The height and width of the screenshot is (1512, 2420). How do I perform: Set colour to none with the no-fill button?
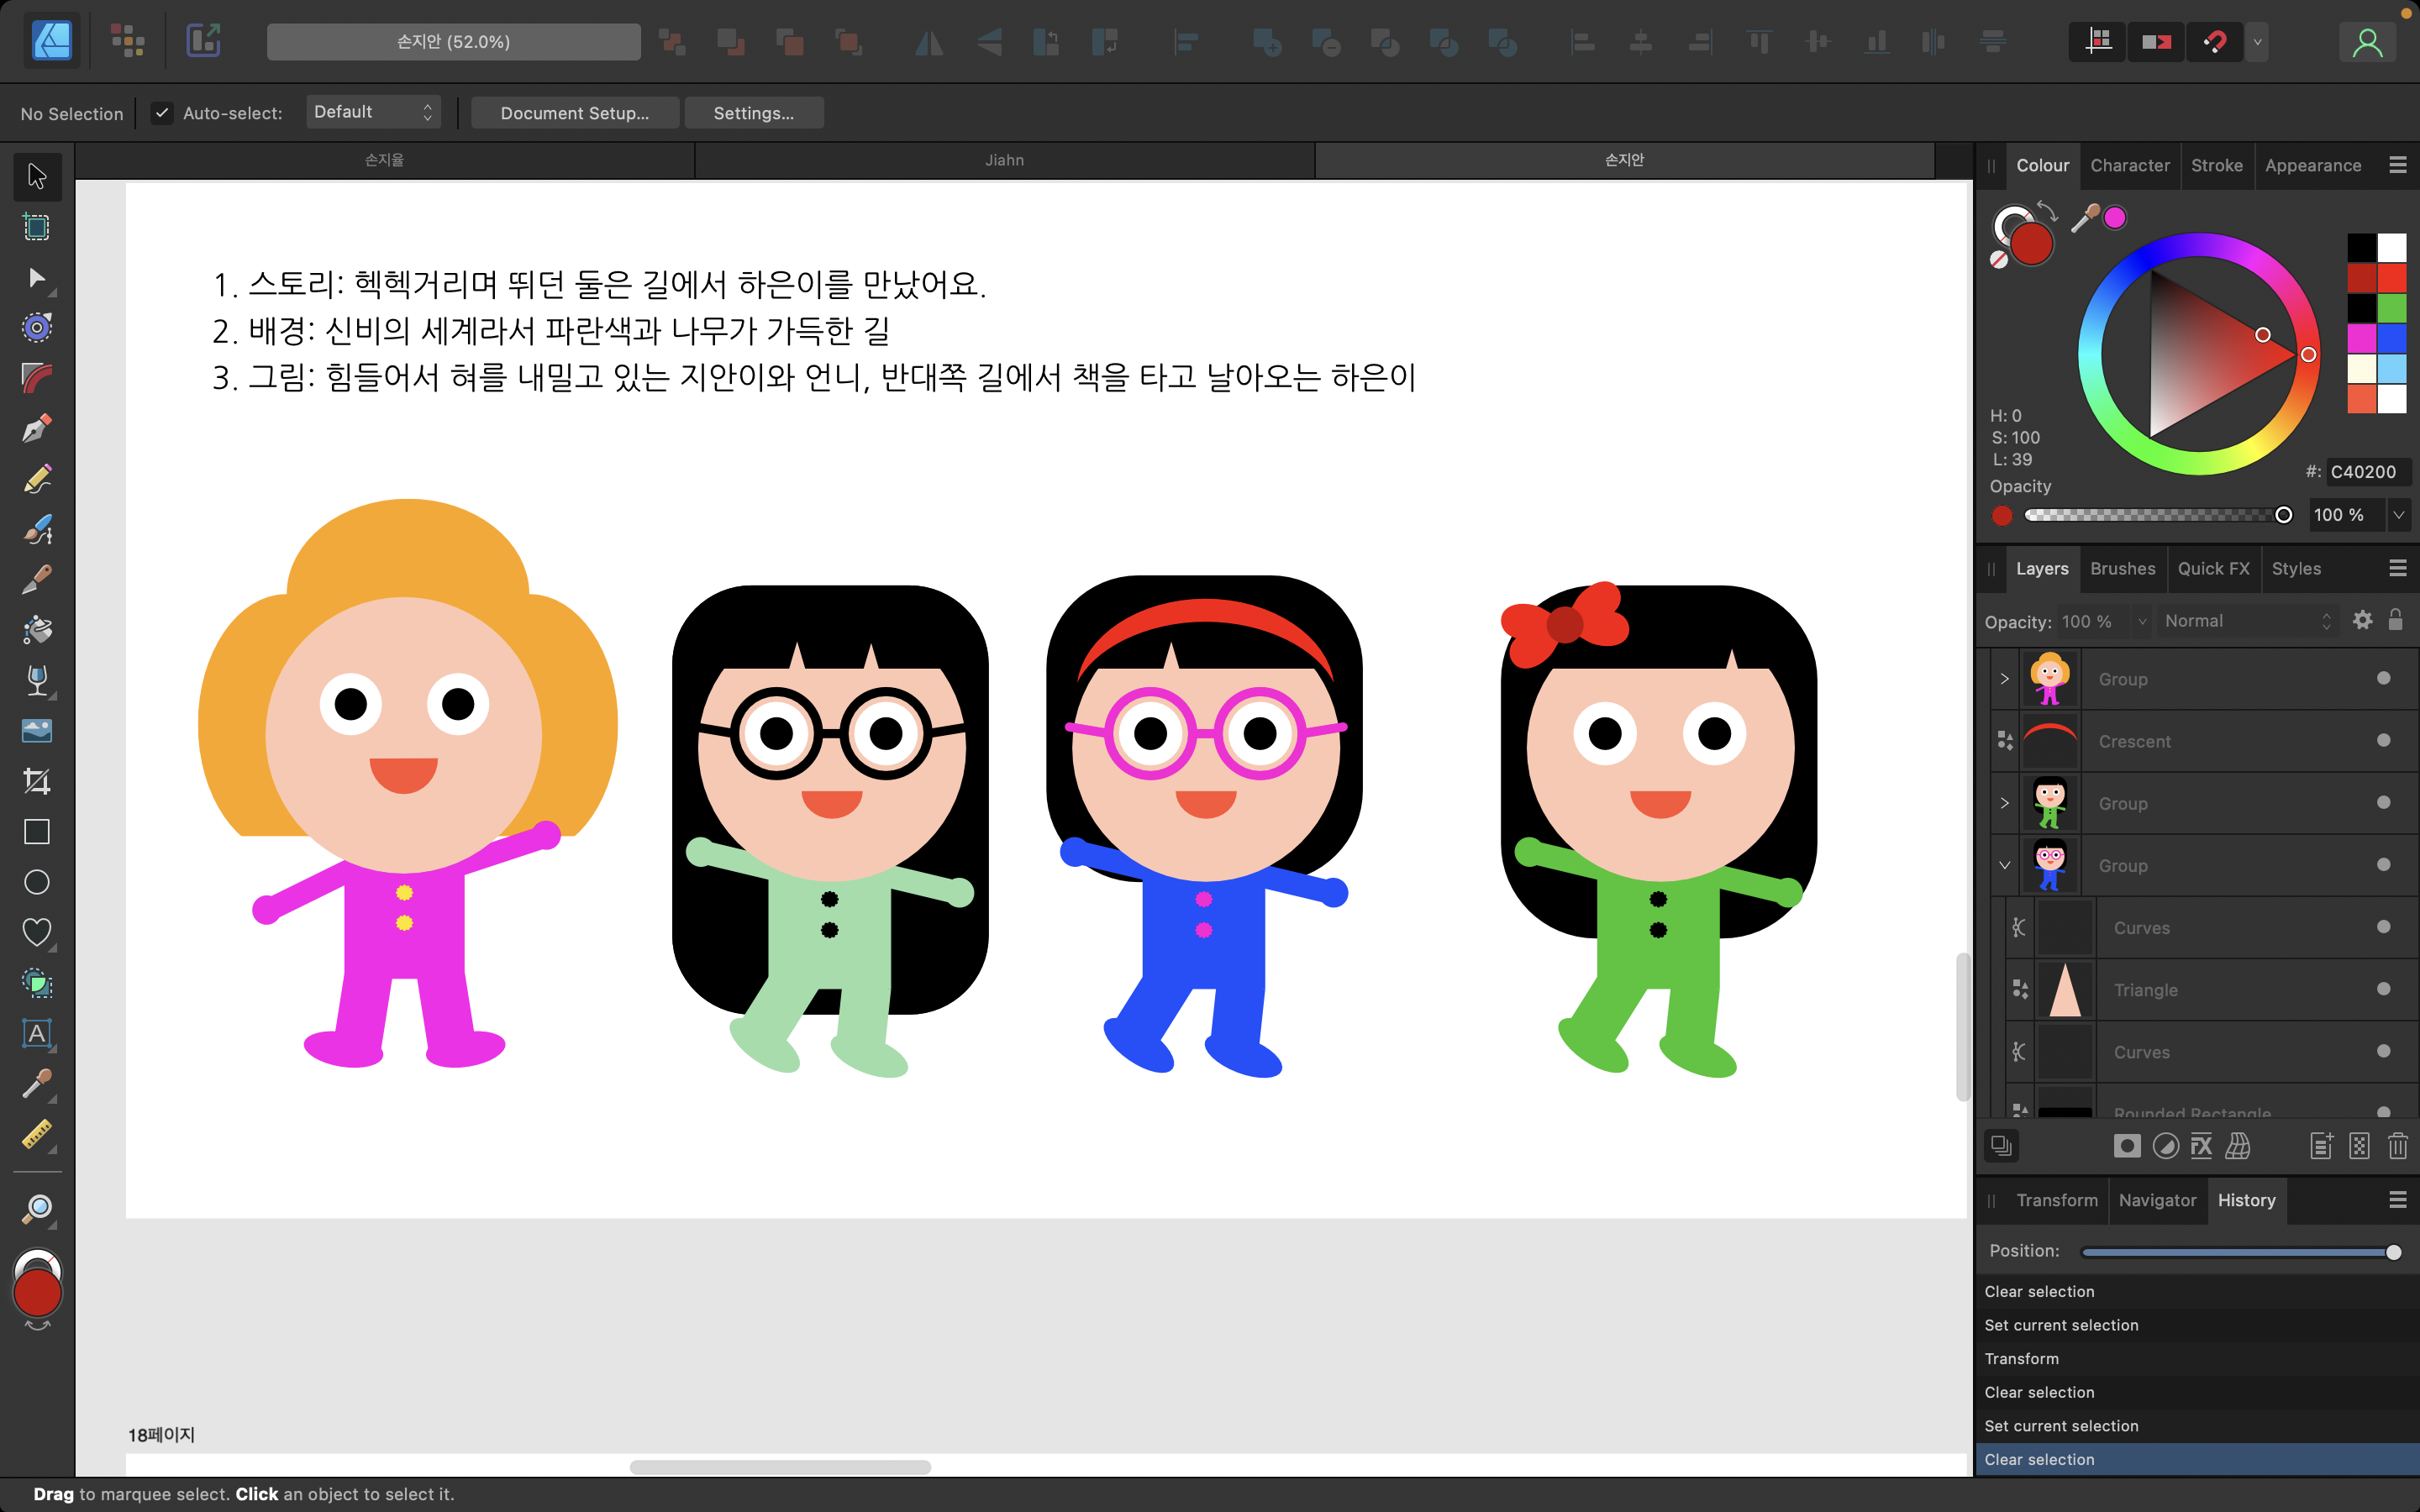[1999, 260]
